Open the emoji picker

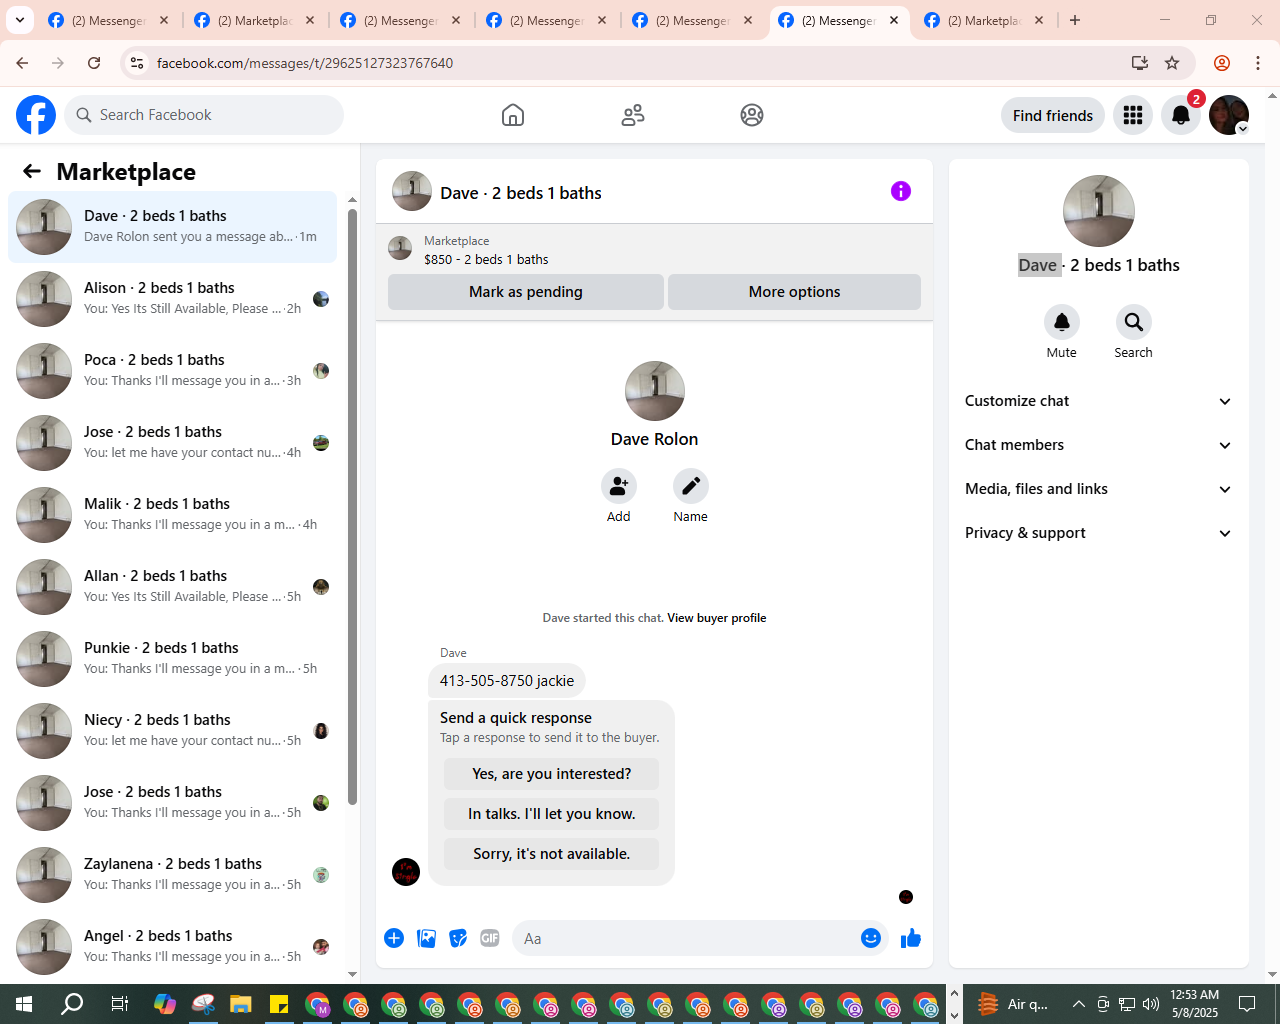[871, 938]
